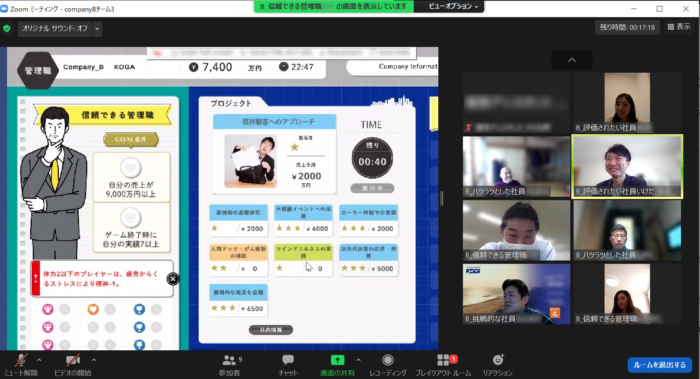
Task: Click the green encryption shield icon
Action: [x=7, y=29]
